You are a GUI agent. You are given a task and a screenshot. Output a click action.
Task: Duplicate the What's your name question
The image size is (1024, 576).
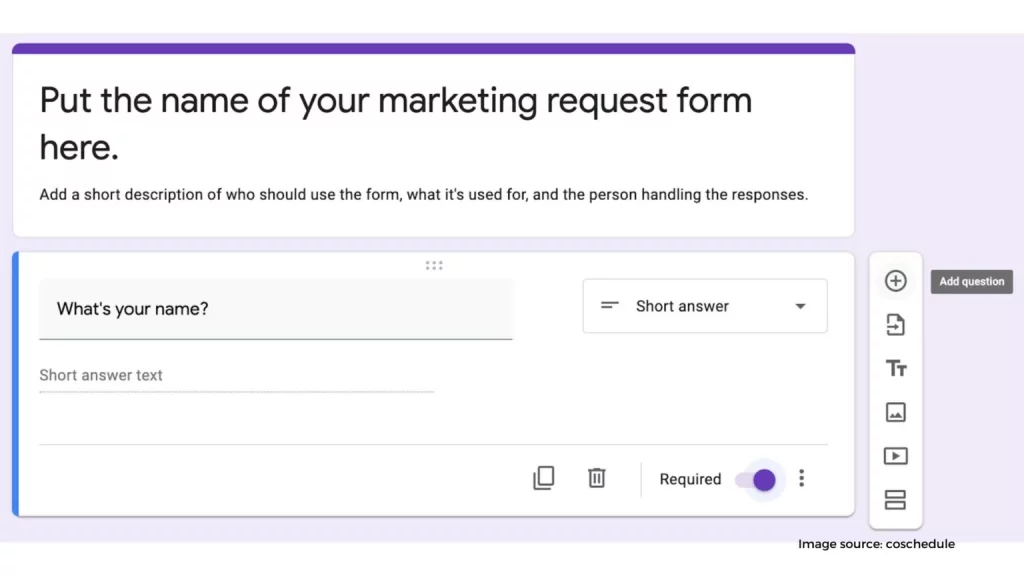point(543,478)
